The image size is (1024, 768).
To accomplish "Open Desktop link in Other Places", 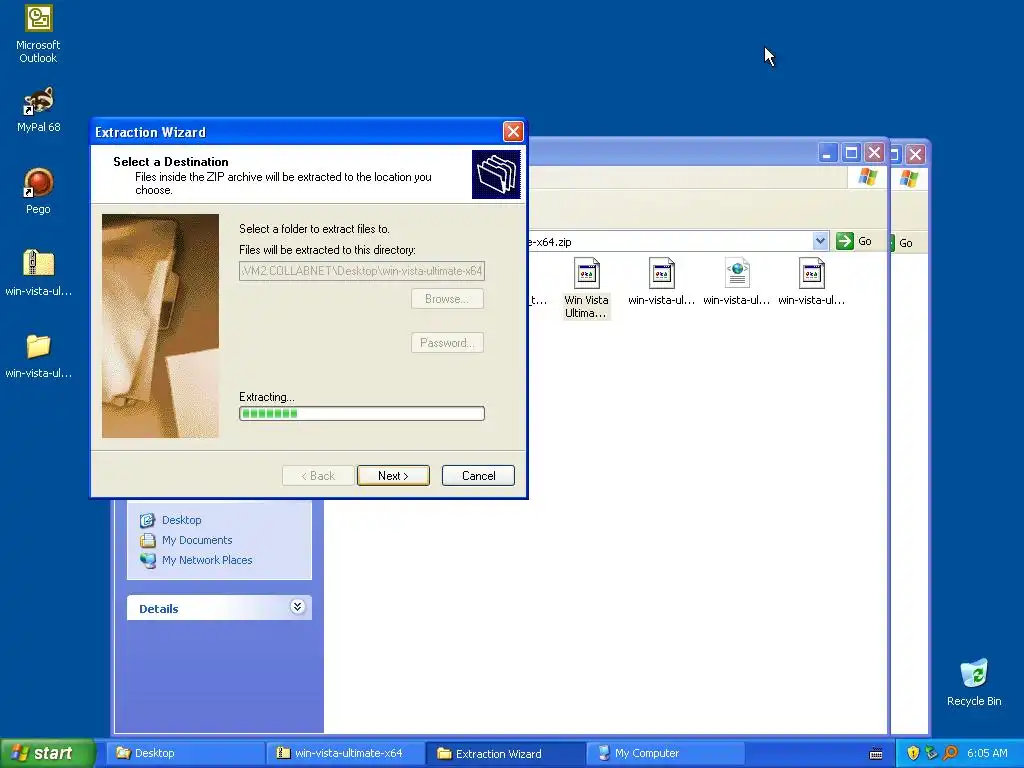I will click(182, 520).
